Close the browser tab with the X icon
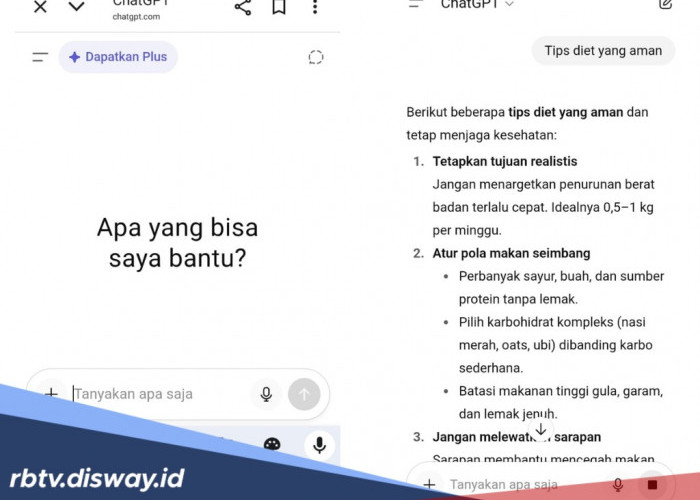Image resolution: width=700 pixels, height=500 pixels. (x=40, y=7)
